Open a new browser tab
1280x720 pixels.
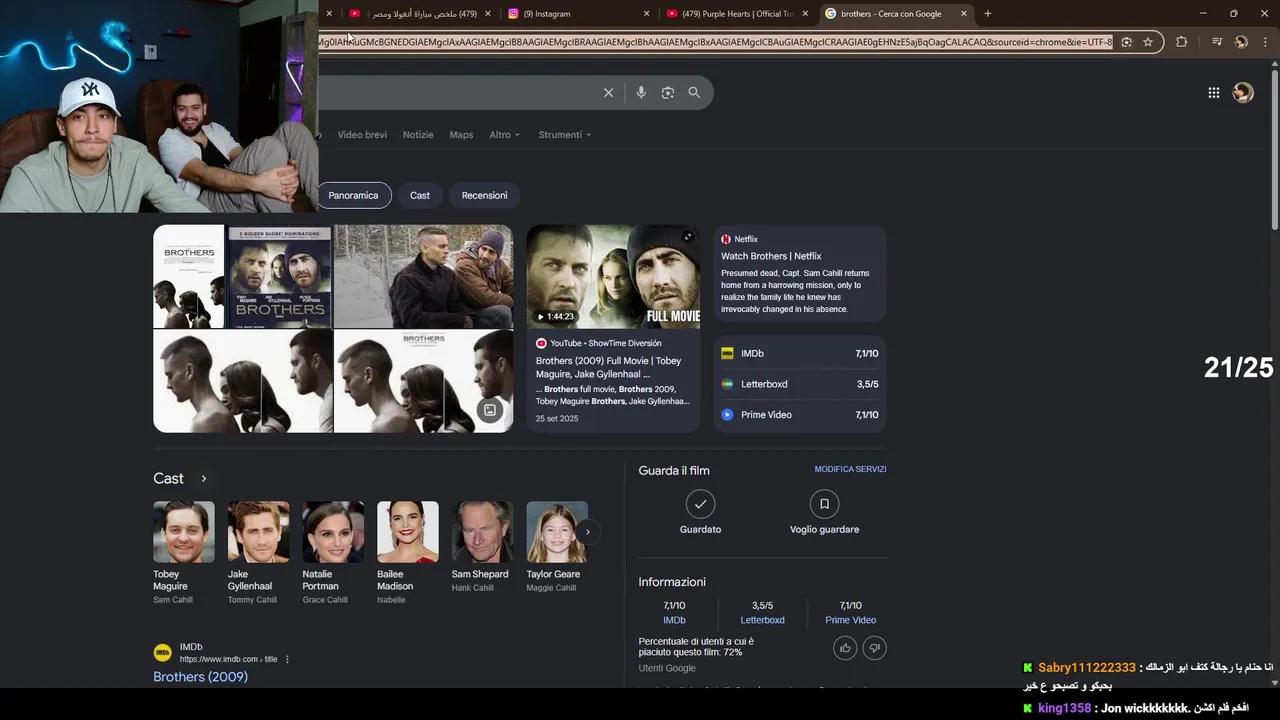point(988,14)
